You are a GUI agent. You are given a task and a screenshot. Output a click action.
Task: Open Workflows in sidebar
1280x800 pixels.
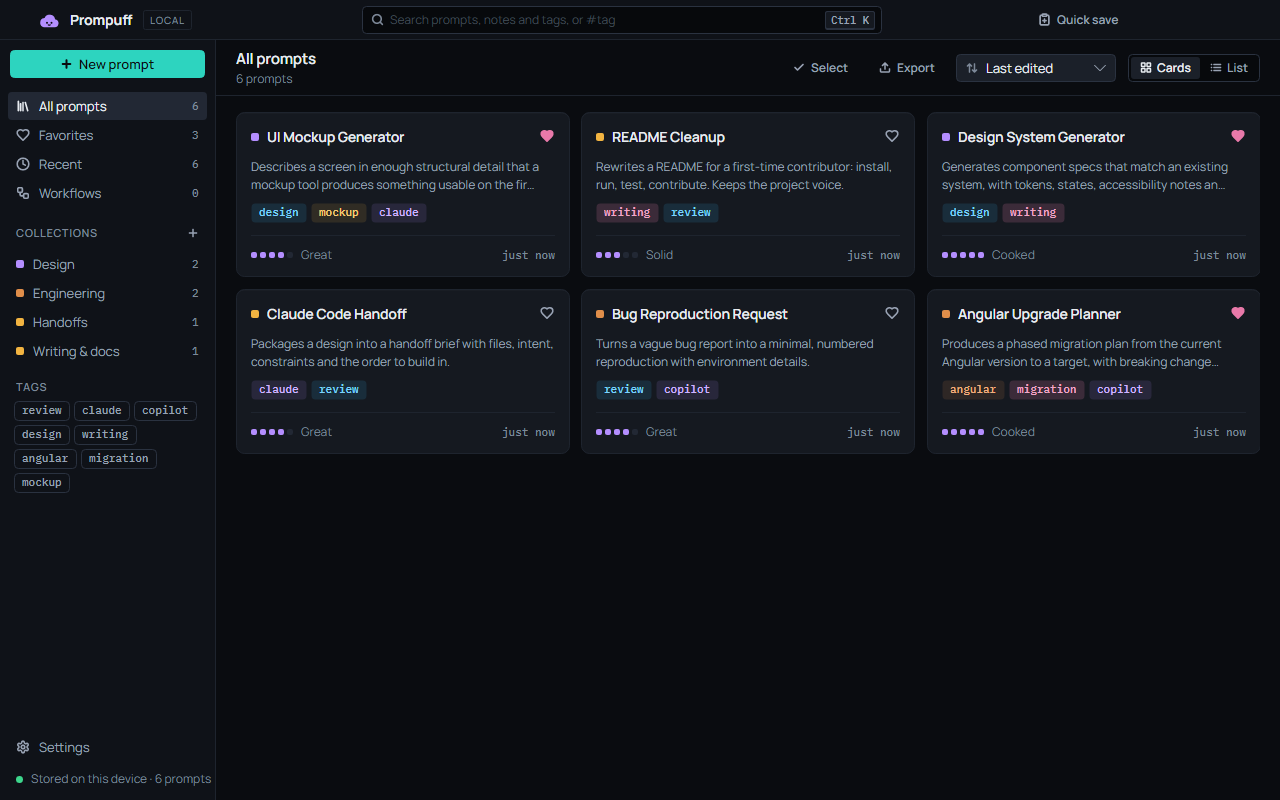point(107,193)
